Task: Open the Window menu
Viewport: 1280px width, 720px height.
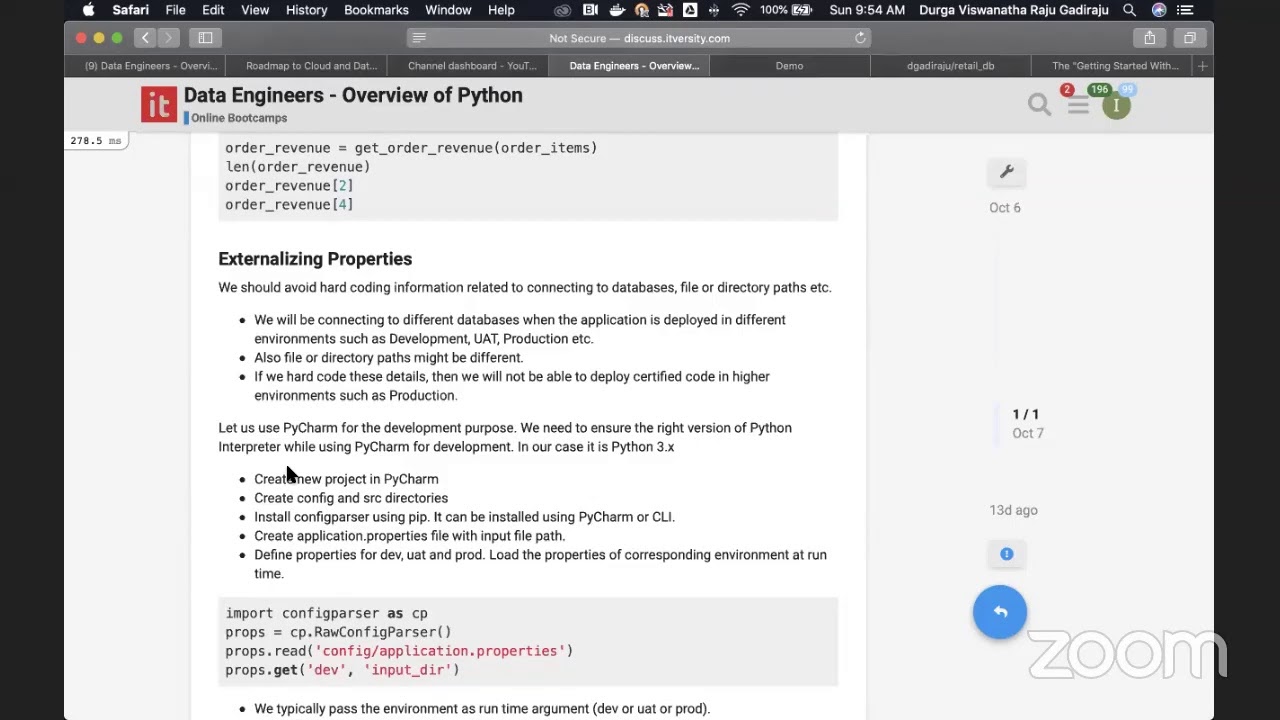Action: coord(448,10)
